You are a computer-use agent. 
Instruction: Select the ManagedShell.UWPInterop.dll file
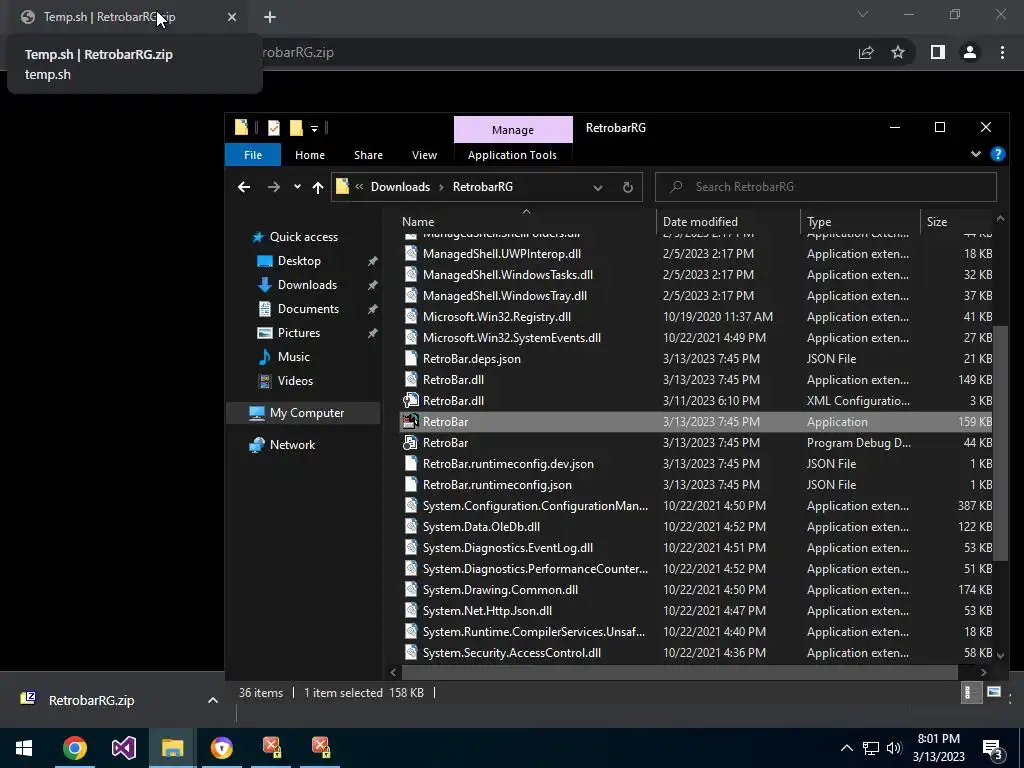click(x=696, y=254)
